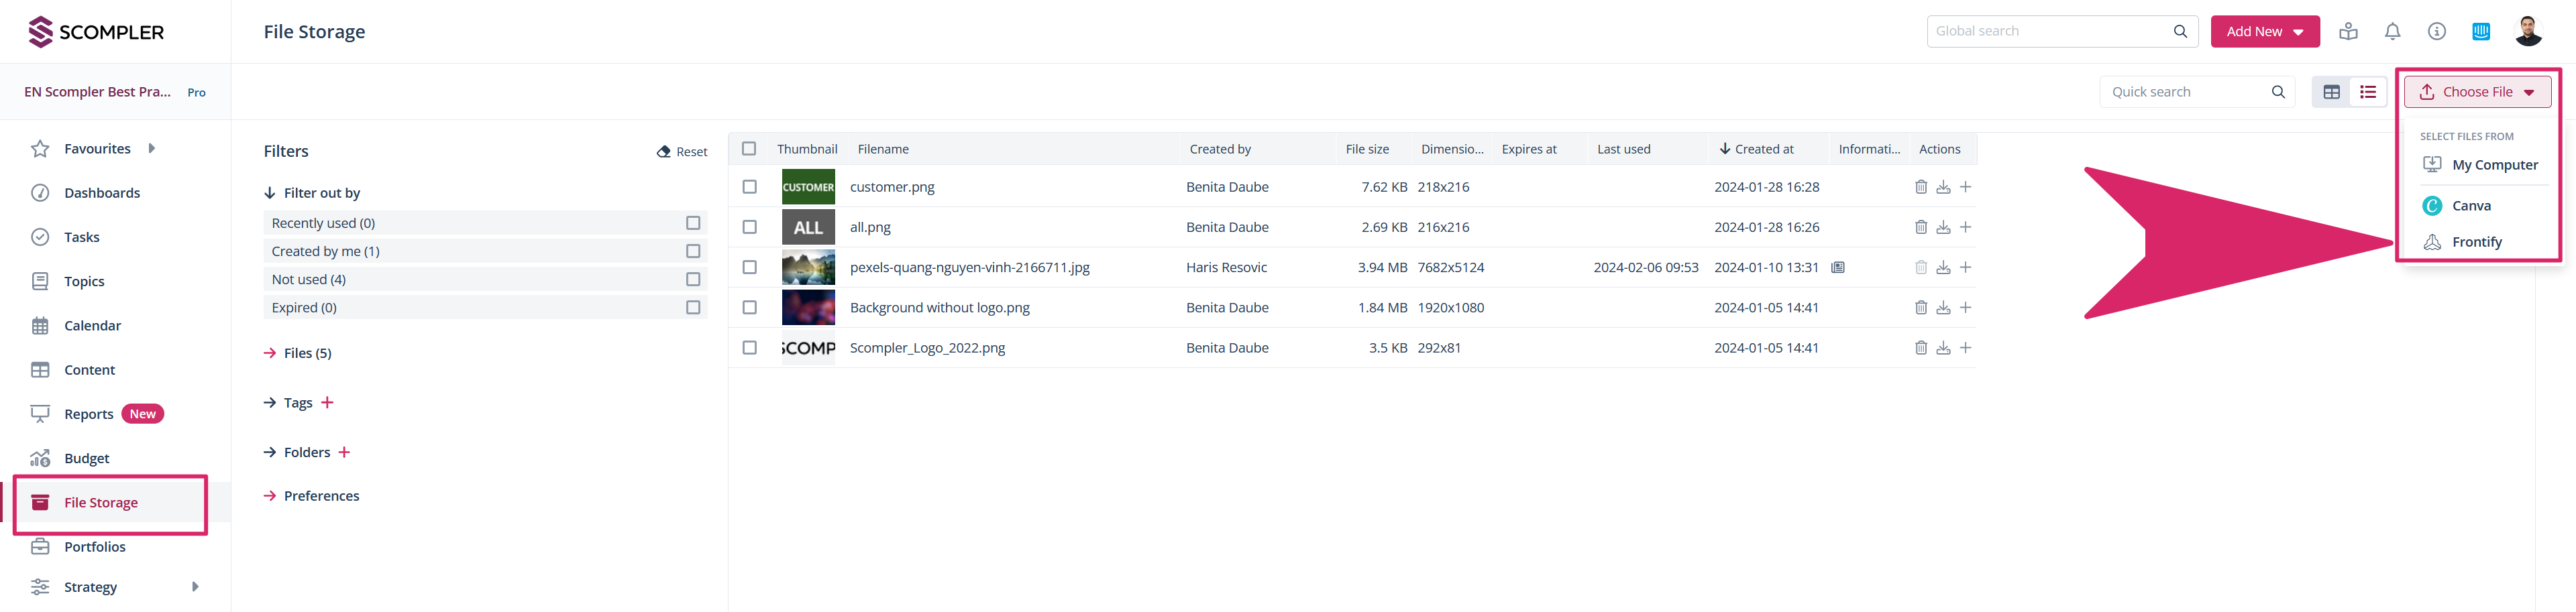Download all.png using download icon
Image resolution: width=2576 pixels, height=612 pixels.
(x=1942, y=228)
